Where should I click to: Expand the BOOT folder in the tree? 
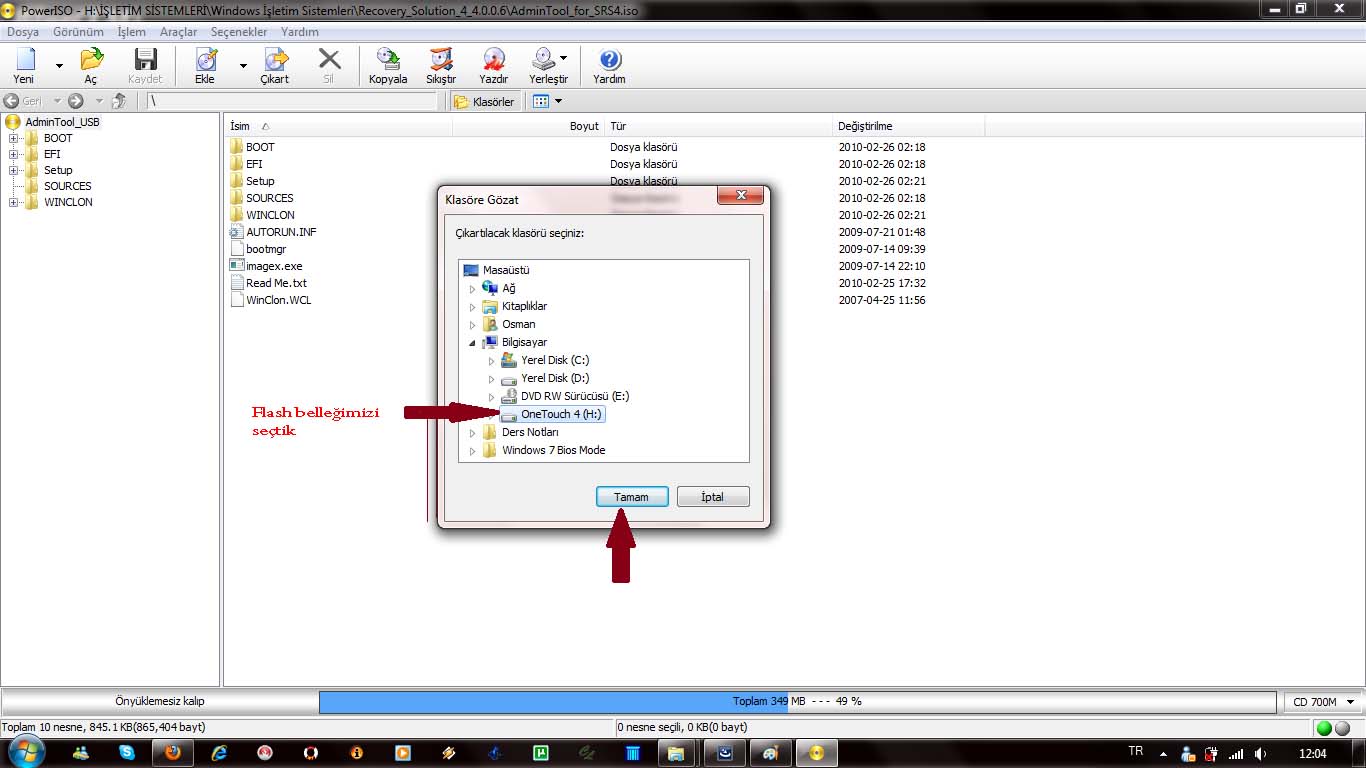tap(13, 138)
